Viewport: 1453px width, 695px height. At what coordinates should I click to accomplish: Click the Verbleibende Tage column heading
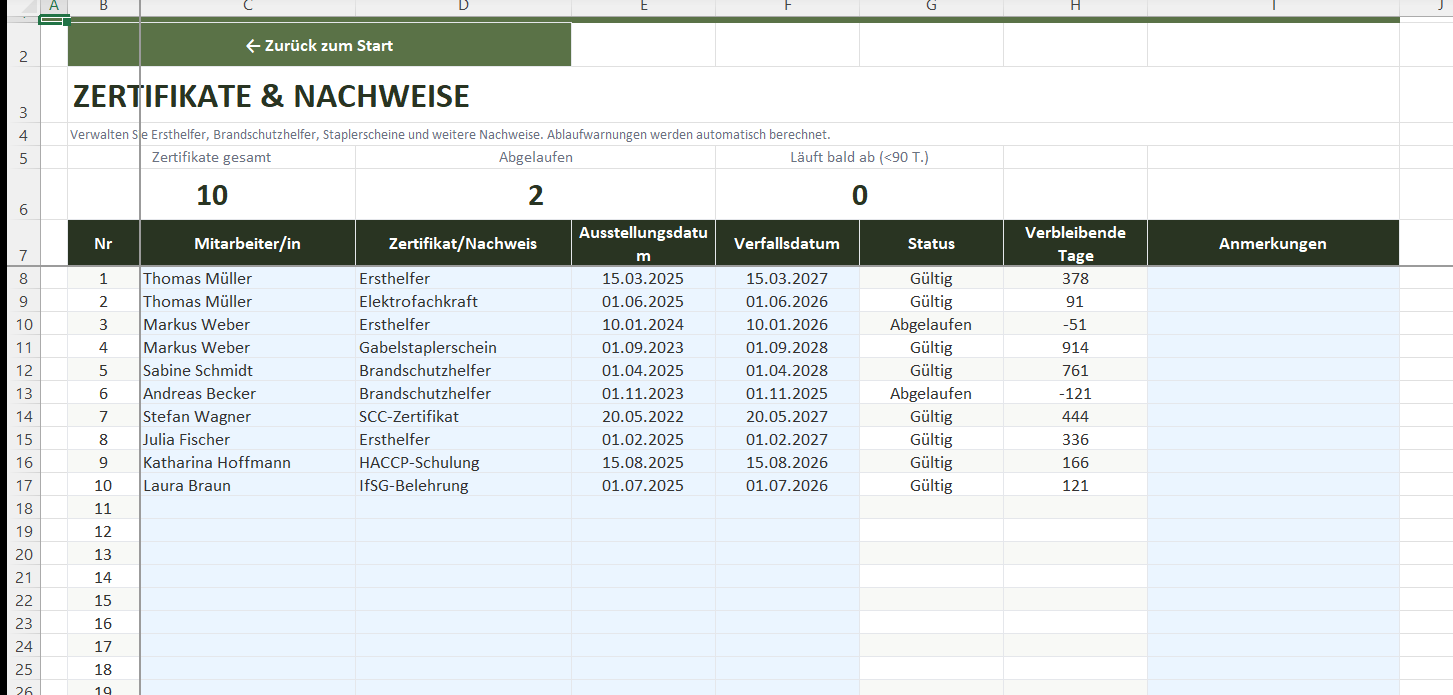(1075, 243)
